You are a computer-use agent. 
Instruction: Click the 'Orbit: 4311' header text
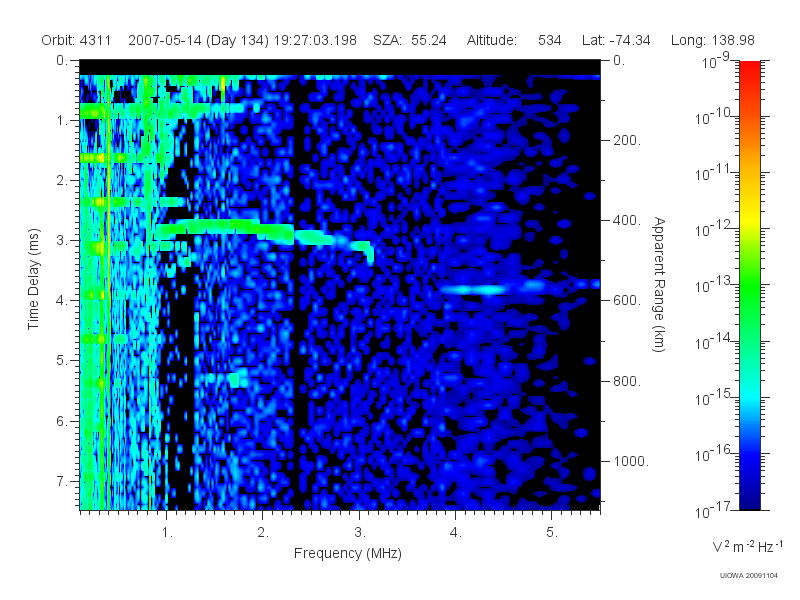click(76, 40)
